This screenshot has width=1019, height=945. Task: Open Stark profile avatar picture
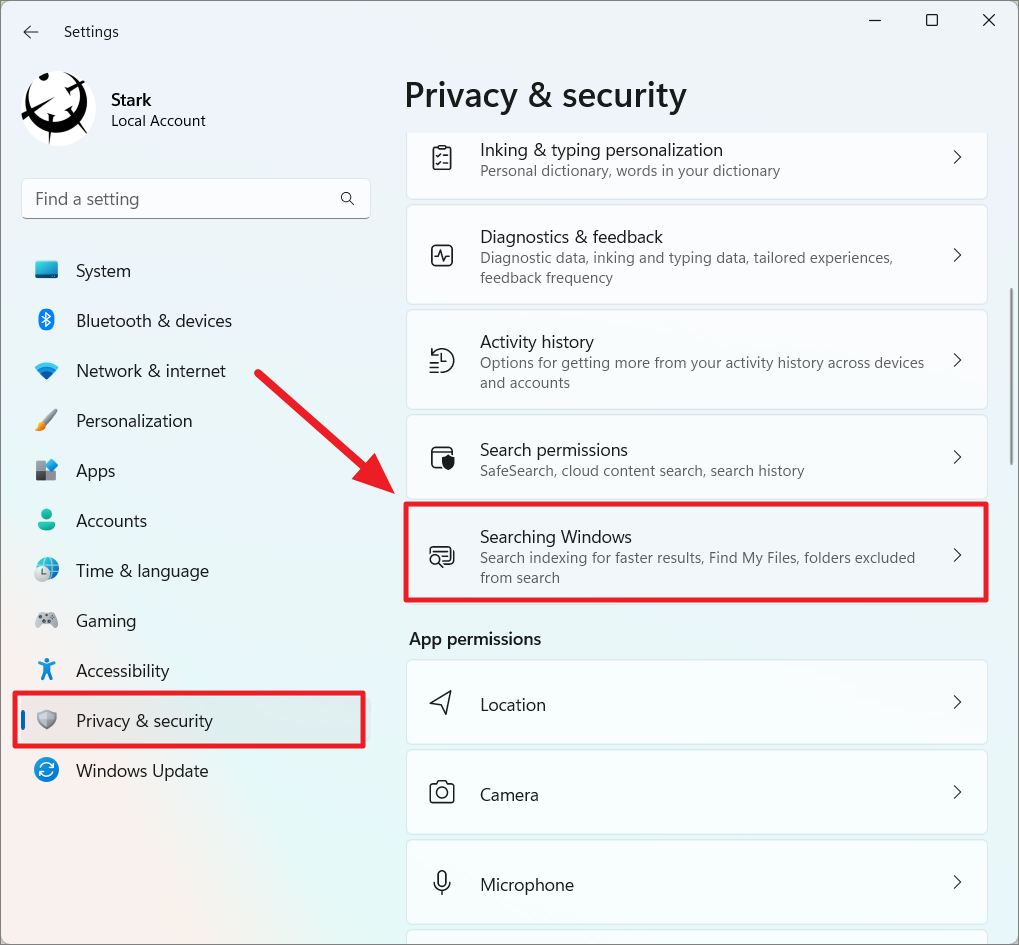coord(58,108)
